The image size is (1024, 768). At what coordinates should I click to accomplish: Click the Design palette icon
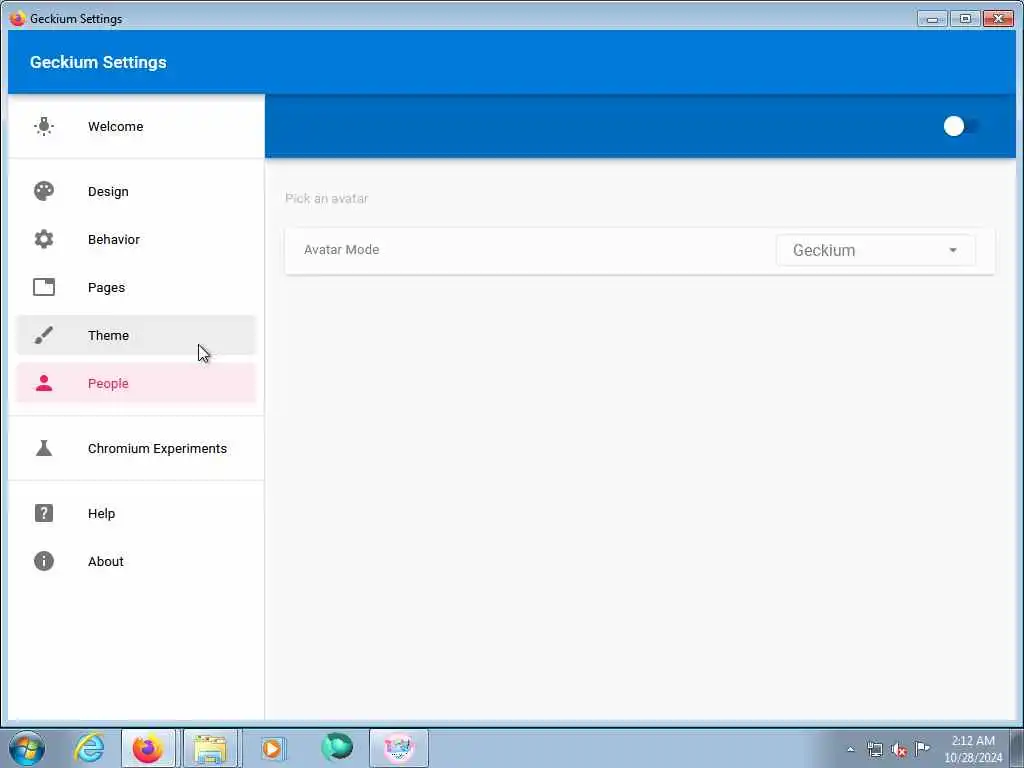44,191
